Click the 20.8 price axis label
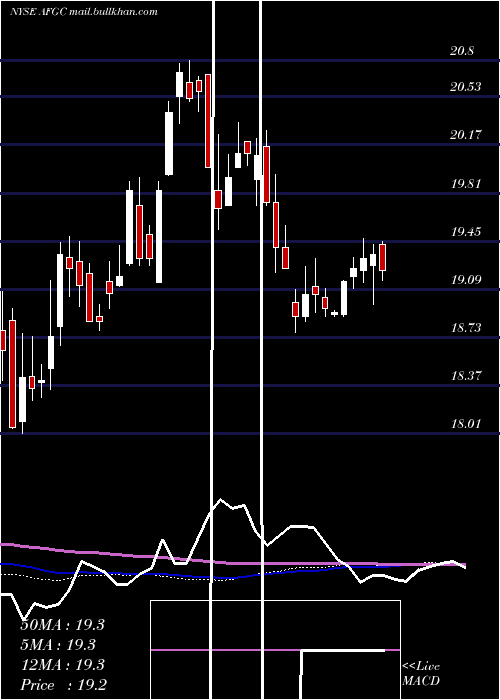 click(x=462, y=51)
